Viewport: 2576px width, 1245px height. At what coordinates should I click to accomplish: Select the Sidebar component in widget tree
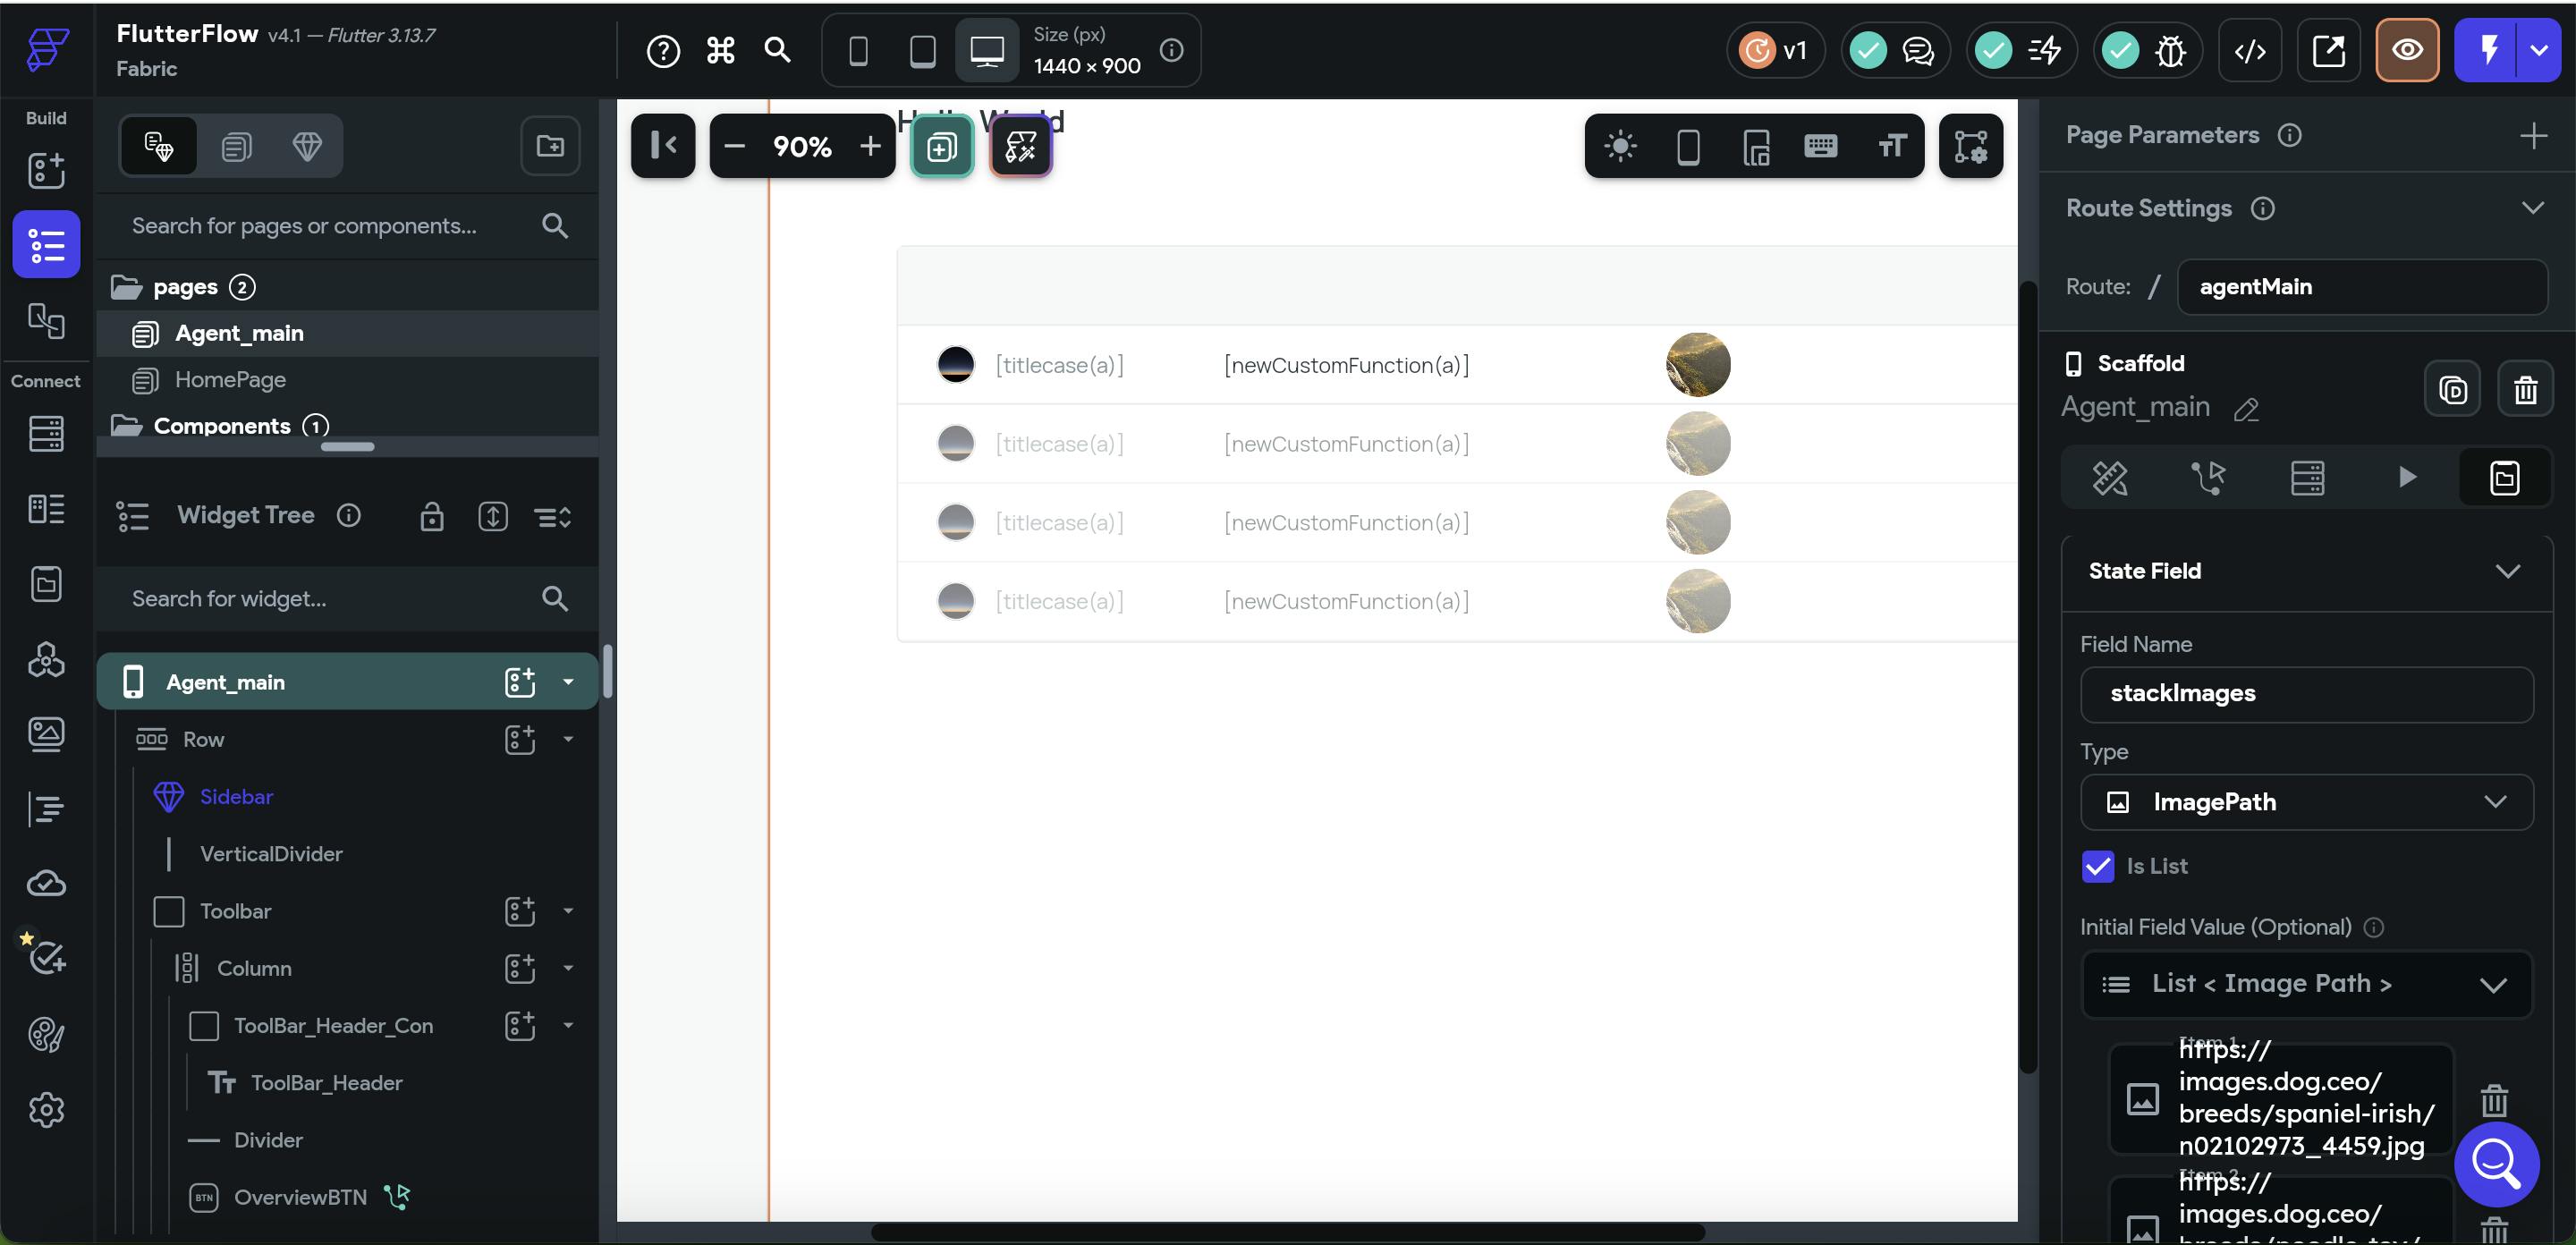click(236, 797)
